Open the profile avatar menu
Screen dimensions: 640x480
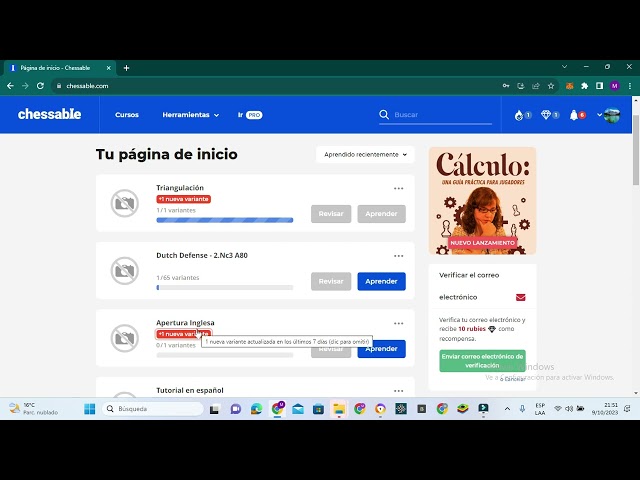click(x=612, y=115)
